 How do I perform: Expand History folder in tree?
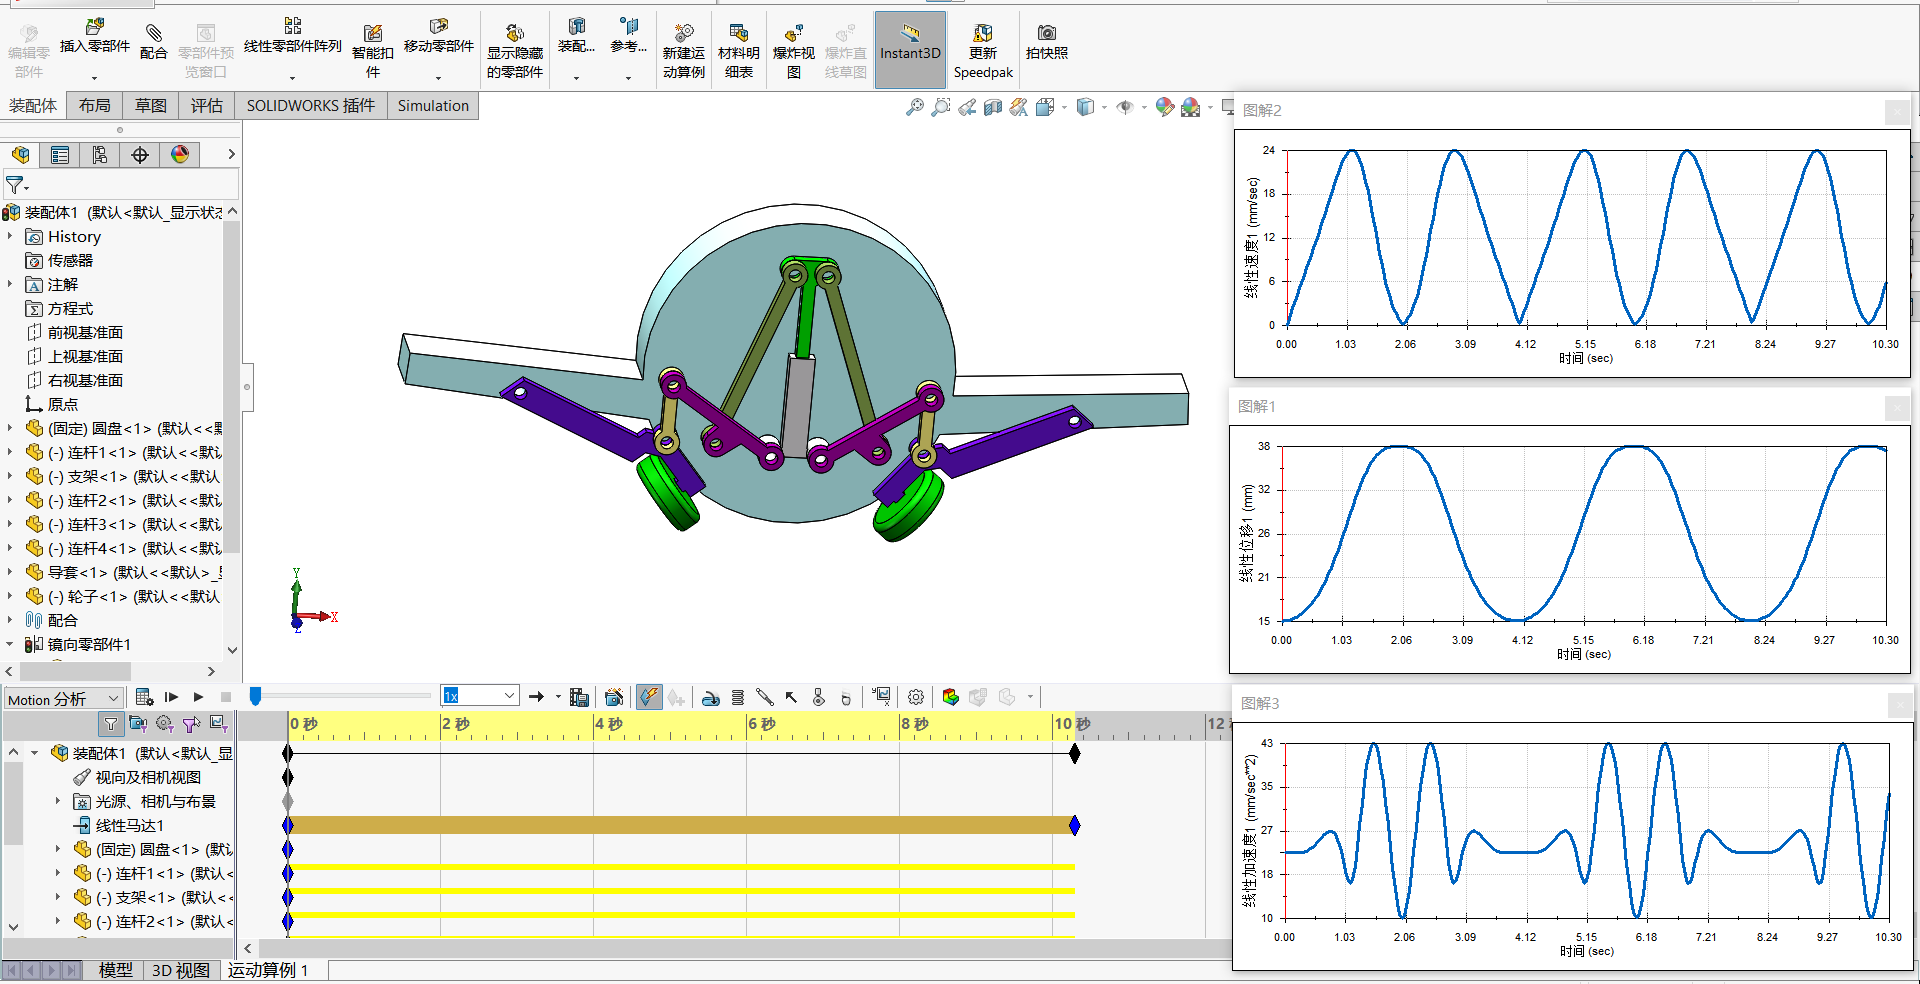pos(10,236)
